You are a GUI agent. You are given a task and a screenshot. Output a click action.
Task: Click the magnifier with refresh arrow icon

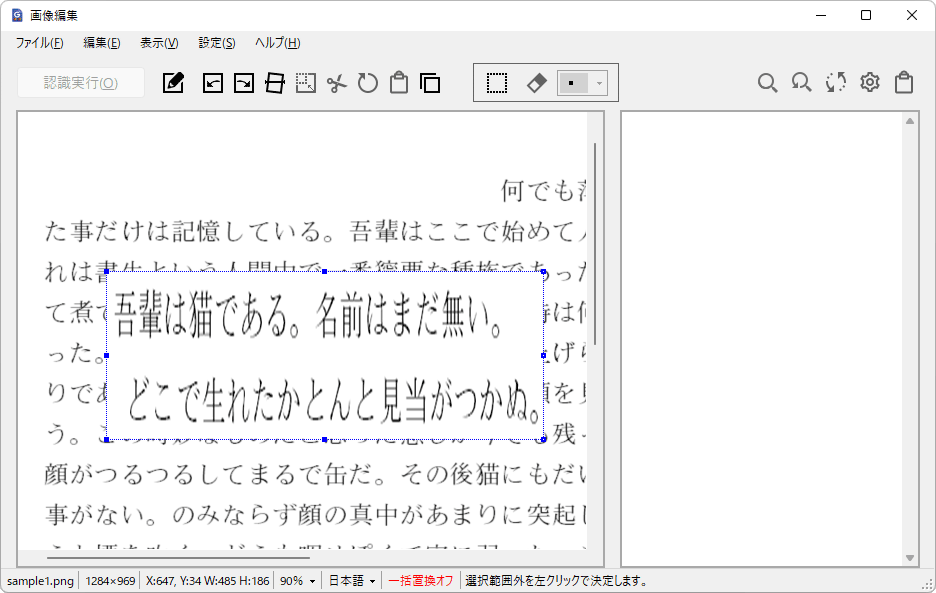click(x=801, y=82)
